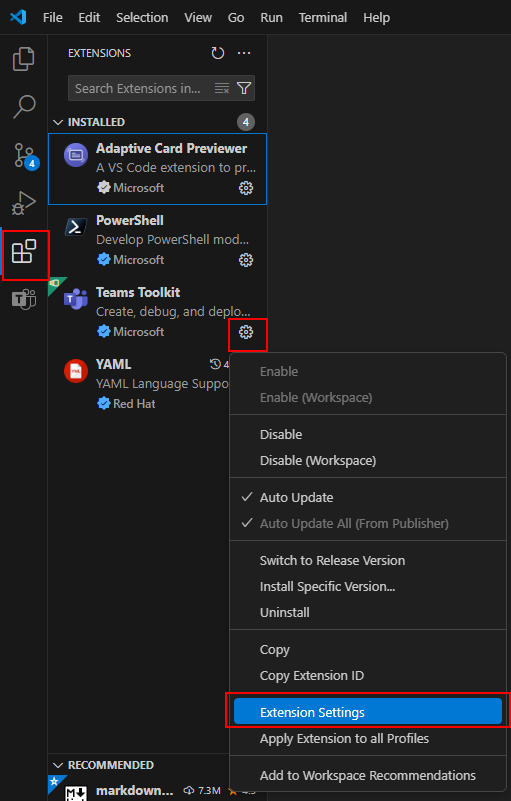Click Red Hat publisher name
This screenshot has height=801, width=511.
[x=134, y=404]
